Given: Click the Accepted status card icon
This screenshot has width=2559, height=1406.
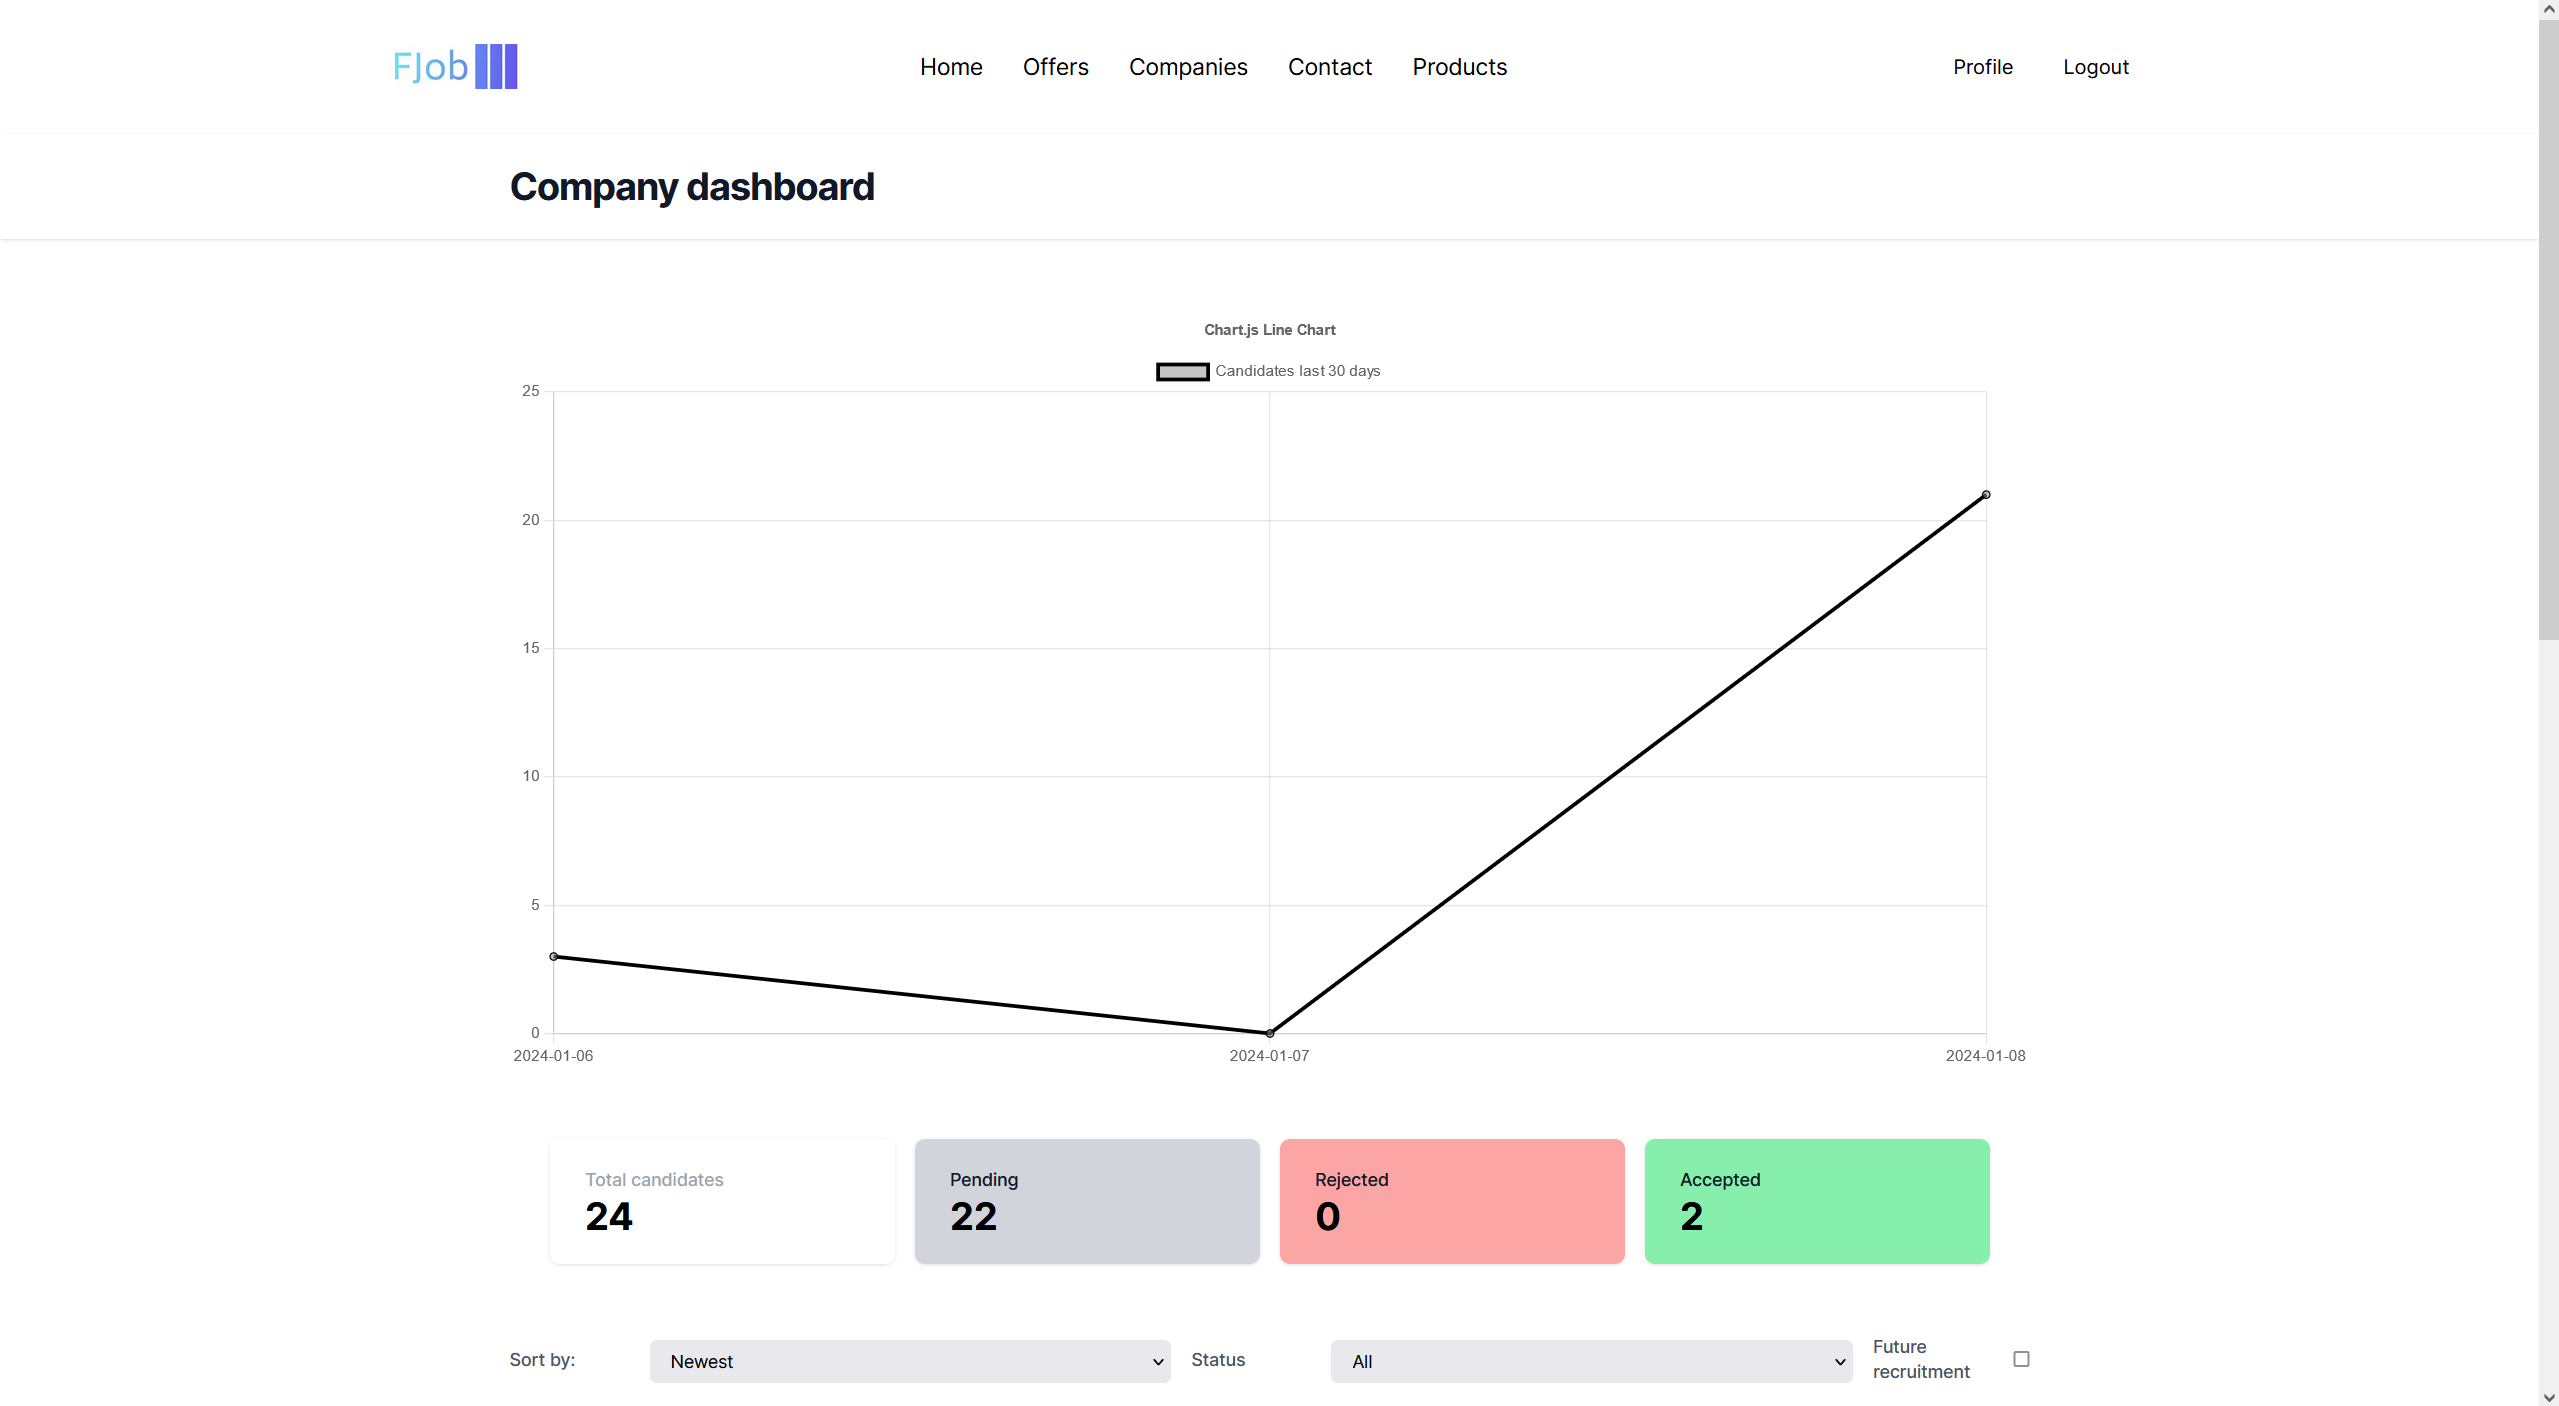Looking at the screenshot, I should click(x=1816, y=1202).
